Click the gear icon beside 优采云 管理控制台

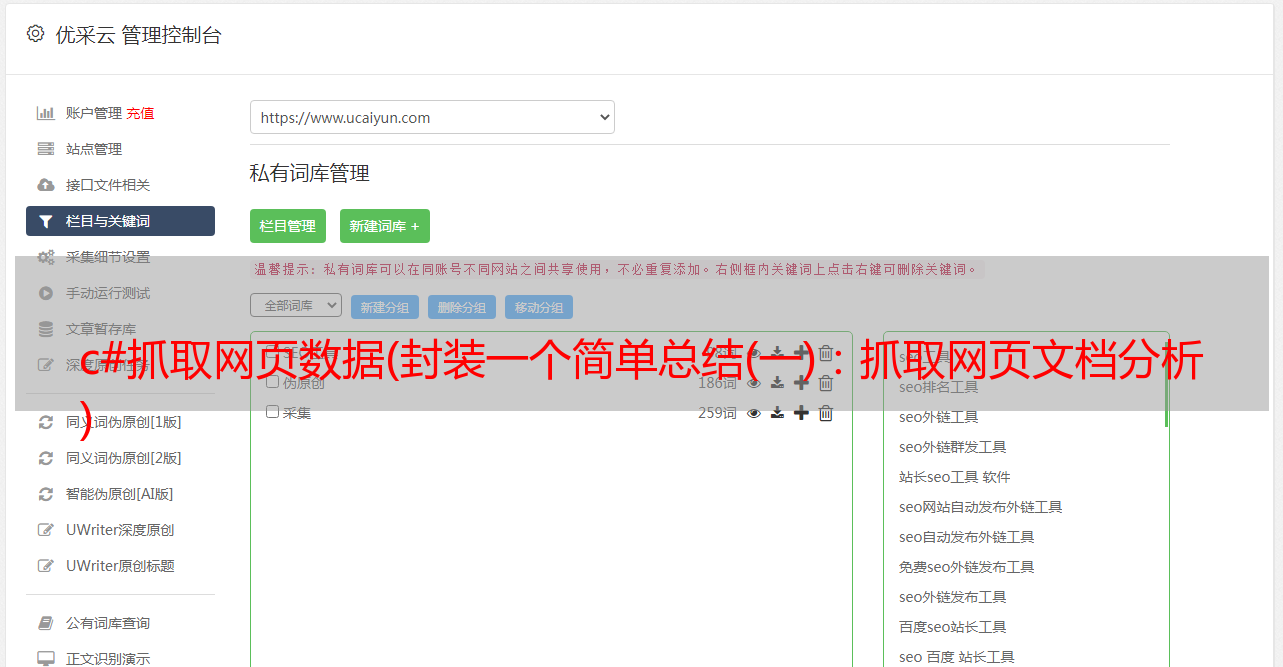coord(35,34)
